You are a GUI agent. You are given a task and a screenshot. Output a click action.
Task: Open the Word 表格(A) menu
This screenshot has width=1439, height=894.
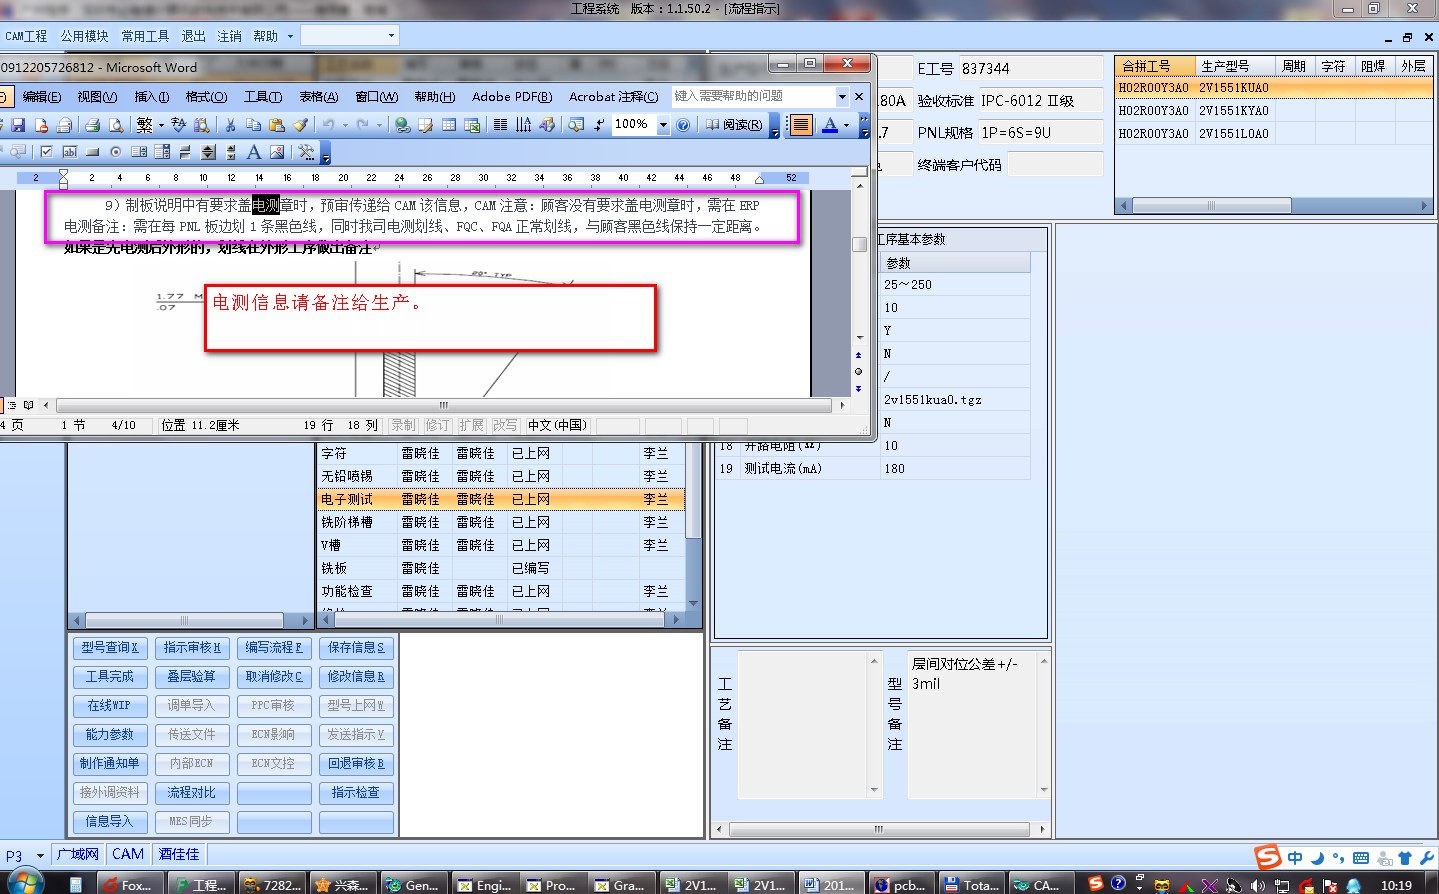click(x=318, y=97)
